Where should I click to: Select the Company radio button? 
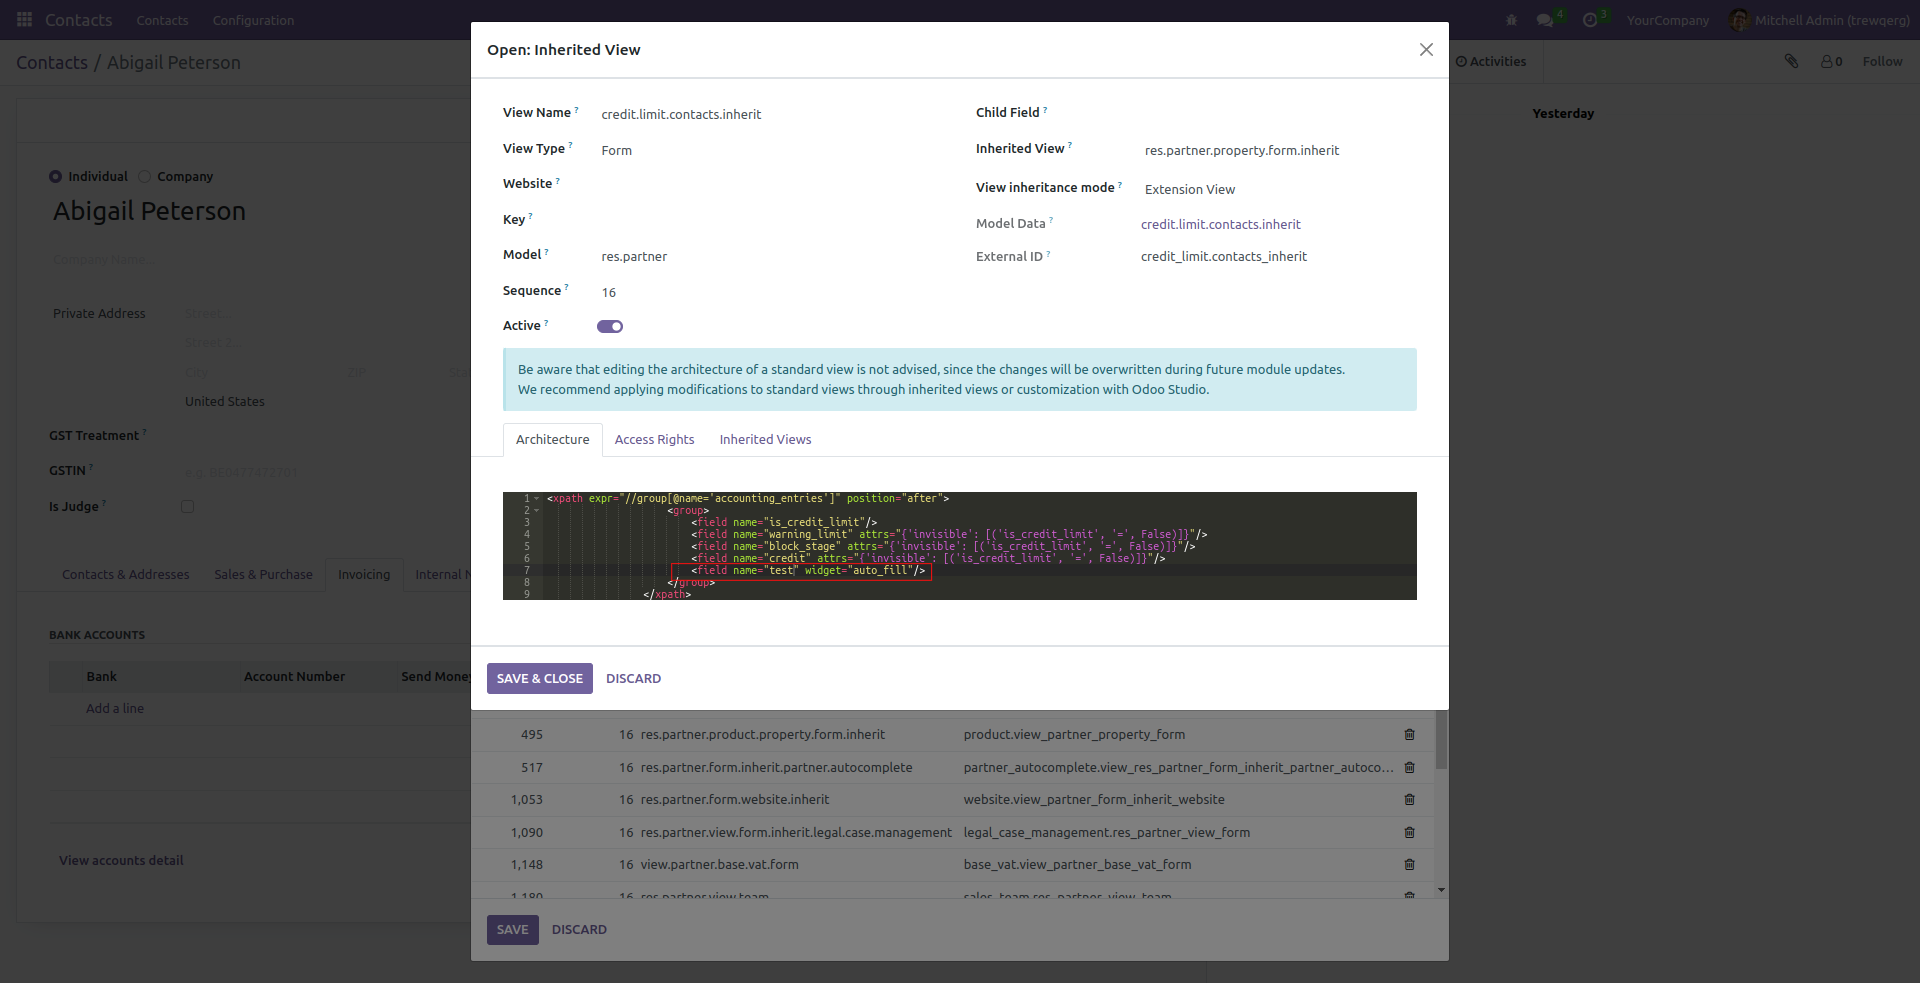pyautogui.click(x=145, y=177)
